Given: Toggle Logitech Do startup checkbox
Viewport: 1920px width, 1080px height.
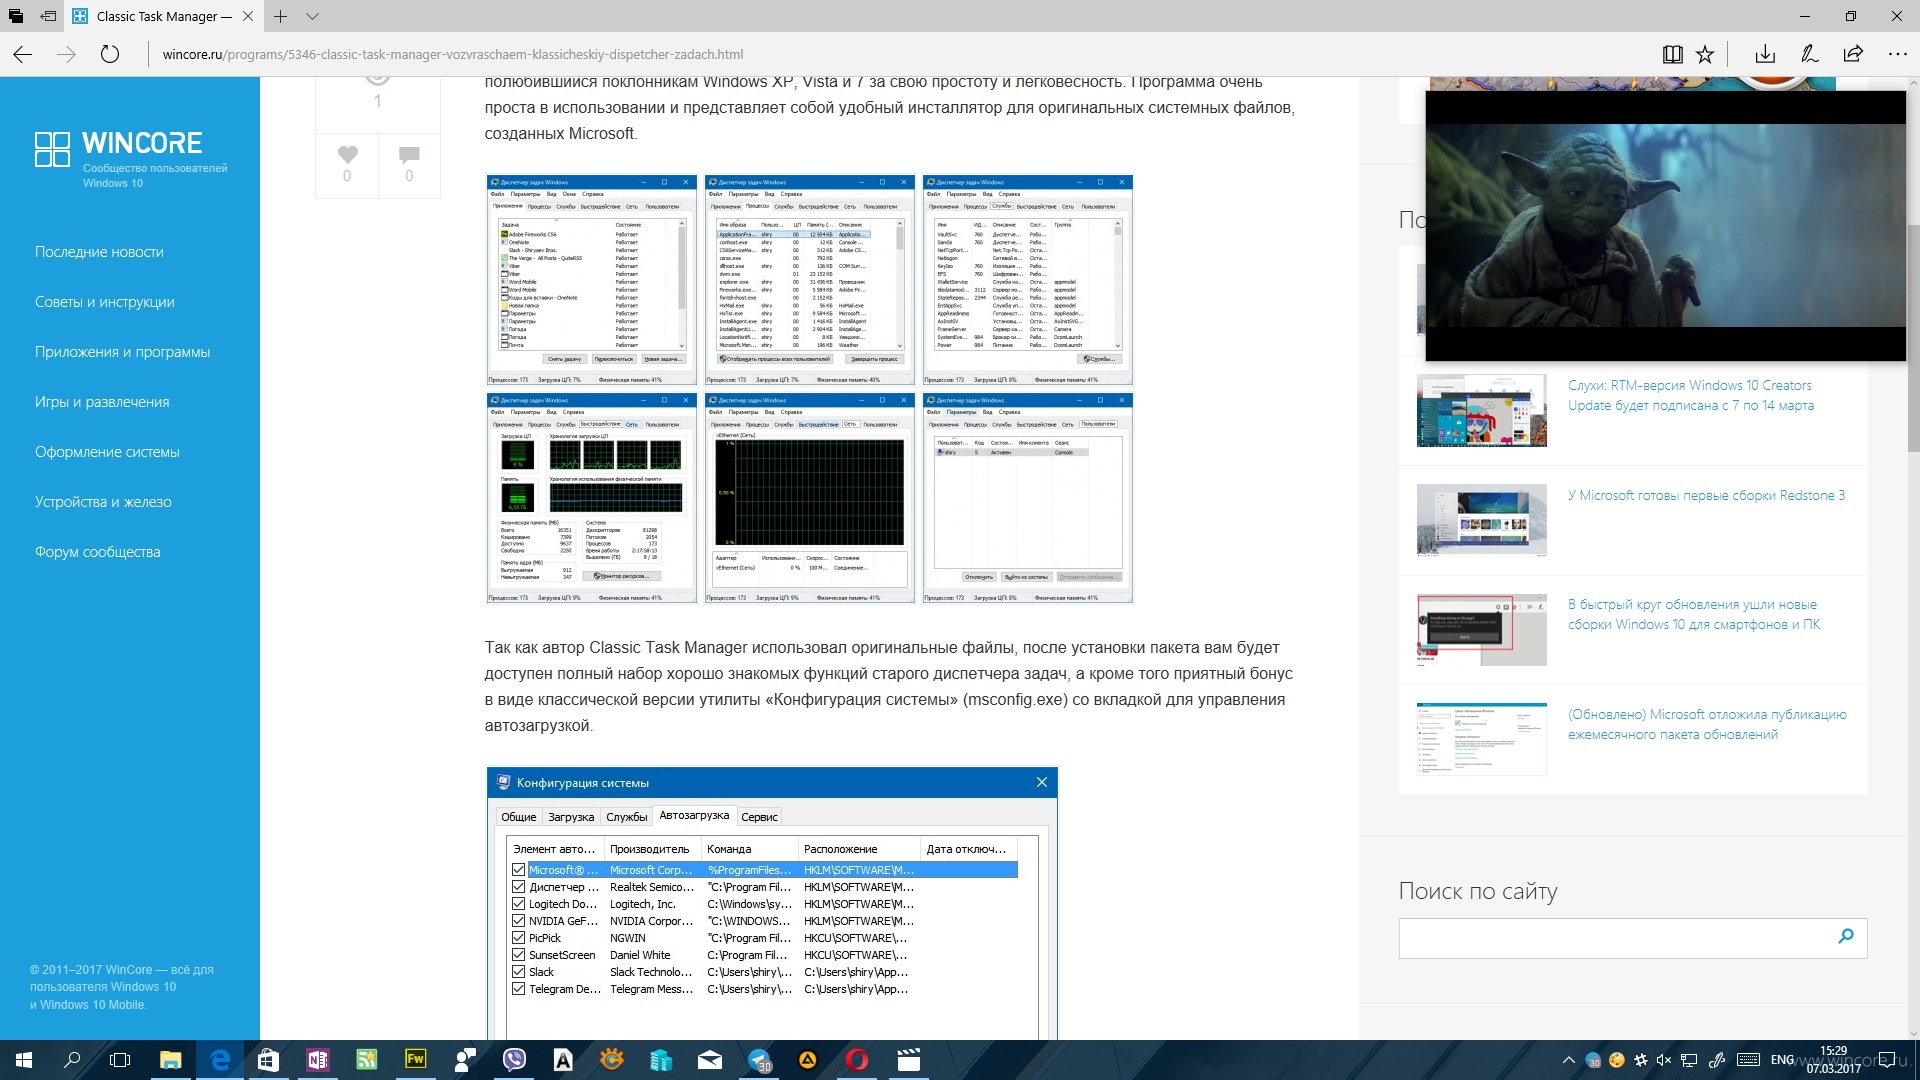Looking at the screenshot, I should 518,904.
